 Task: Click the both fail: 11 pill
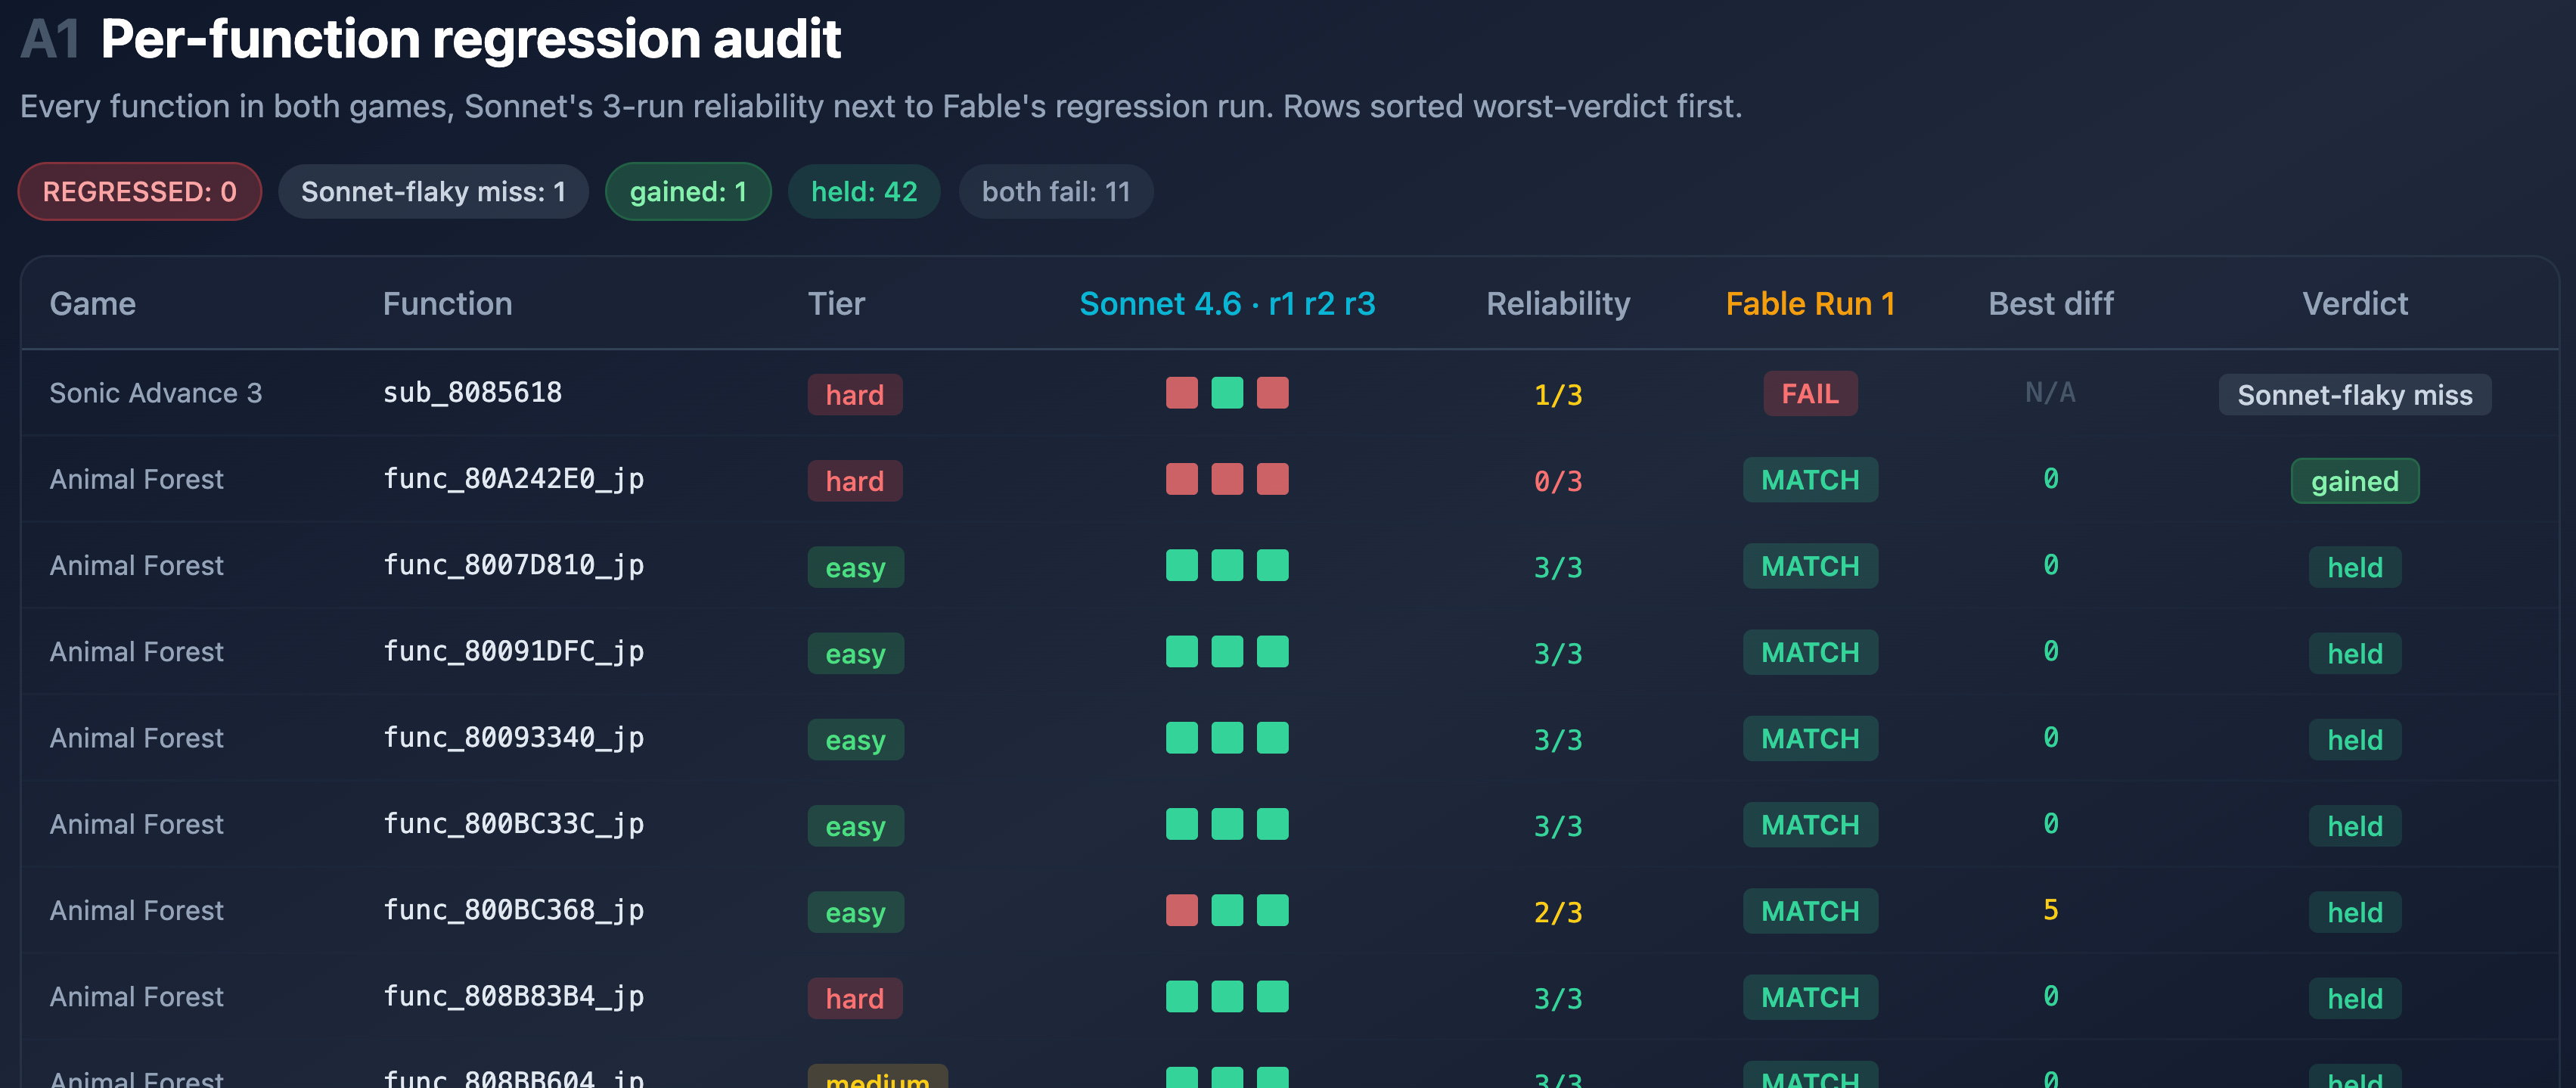(1056, 191)
